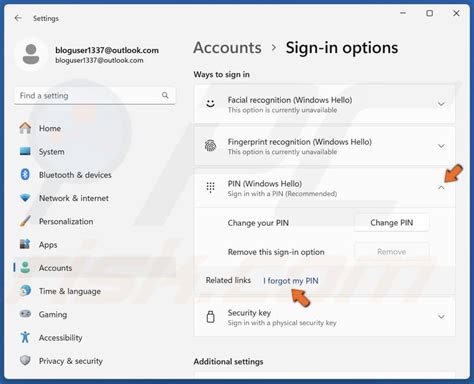Click the Bluetooth icon in sidebar
Image resolution: width=474 pixels, height=384 pixels.
pos(25,174)
